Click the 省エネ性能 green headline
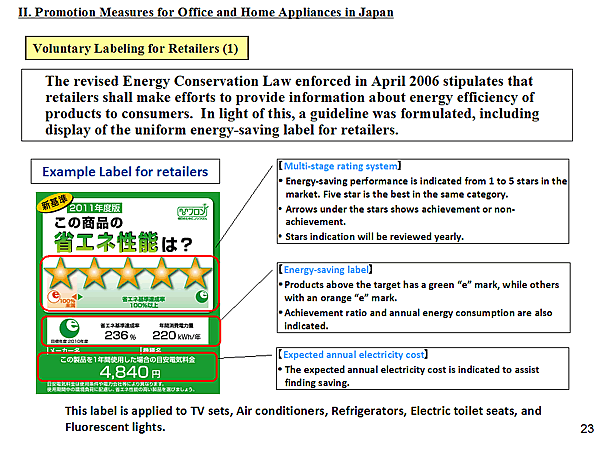This screenshot has height=450, width=600. tap(106, 242)
